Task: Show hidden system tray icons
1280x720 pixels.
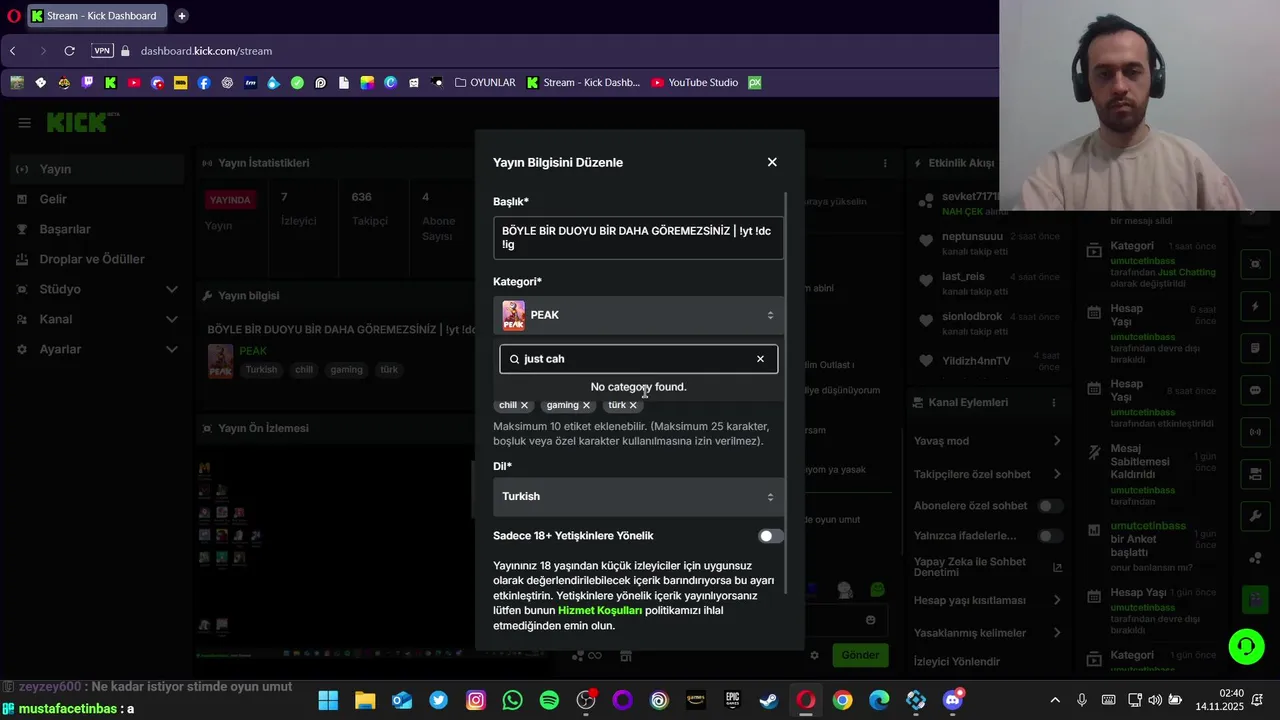Action: click(1055, 700)
